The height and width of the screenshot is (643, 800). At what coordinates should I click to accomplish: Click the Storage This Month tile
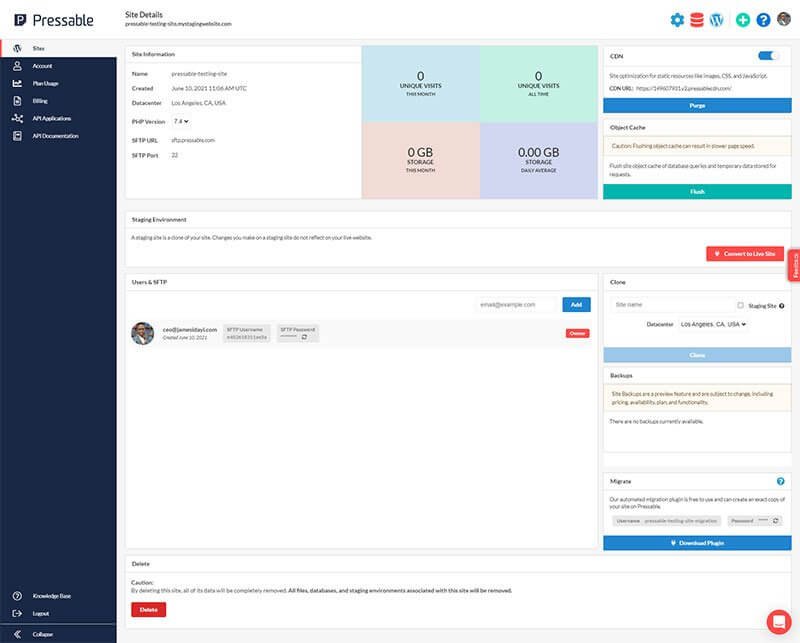click(x=420, y=160)
